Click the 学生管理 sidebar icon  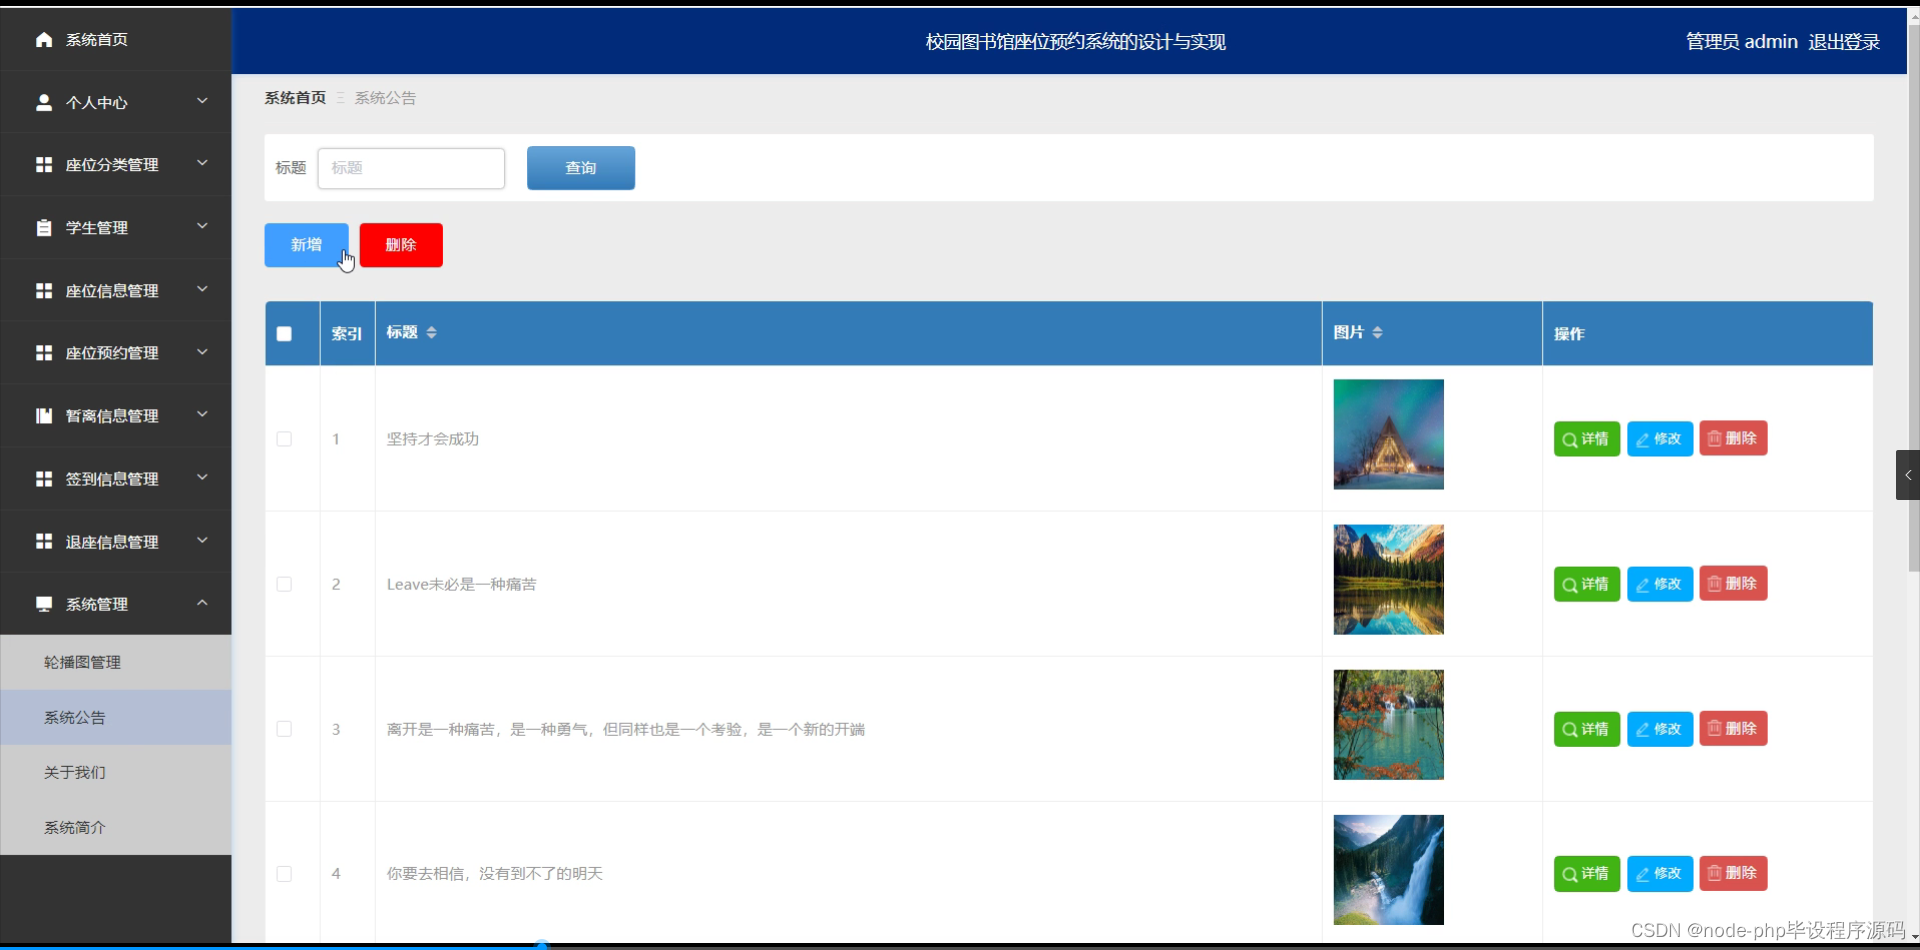[x=44, y=227]
